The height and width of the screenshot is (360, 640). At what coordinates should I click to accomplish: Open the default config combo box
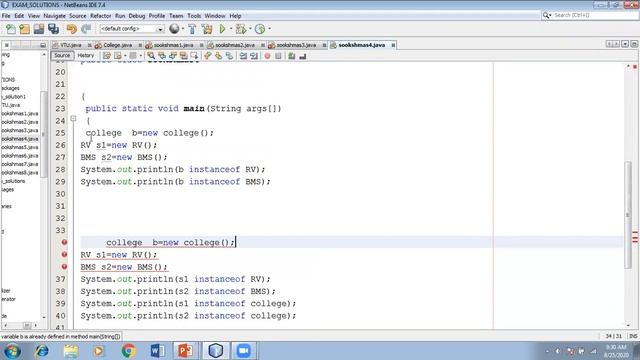point(131,29)
